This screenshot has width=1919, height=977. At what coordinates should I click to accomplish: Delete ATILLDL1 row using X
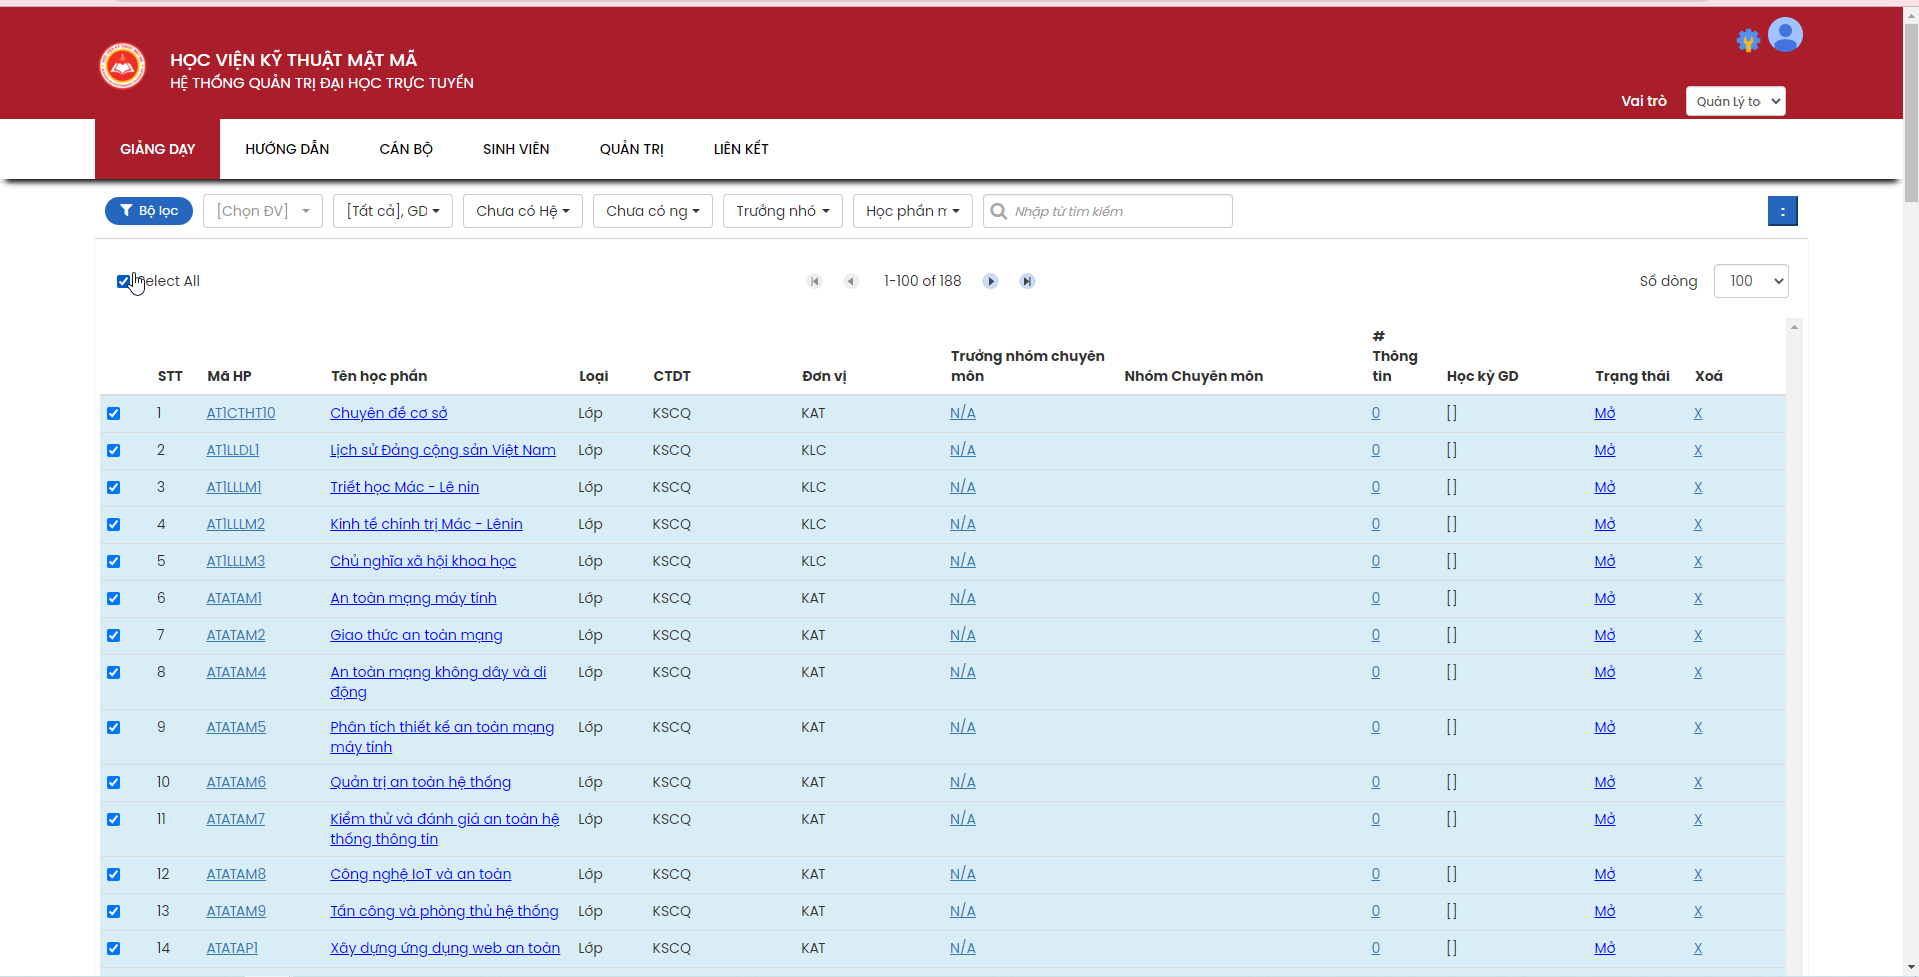point(1698,450)
